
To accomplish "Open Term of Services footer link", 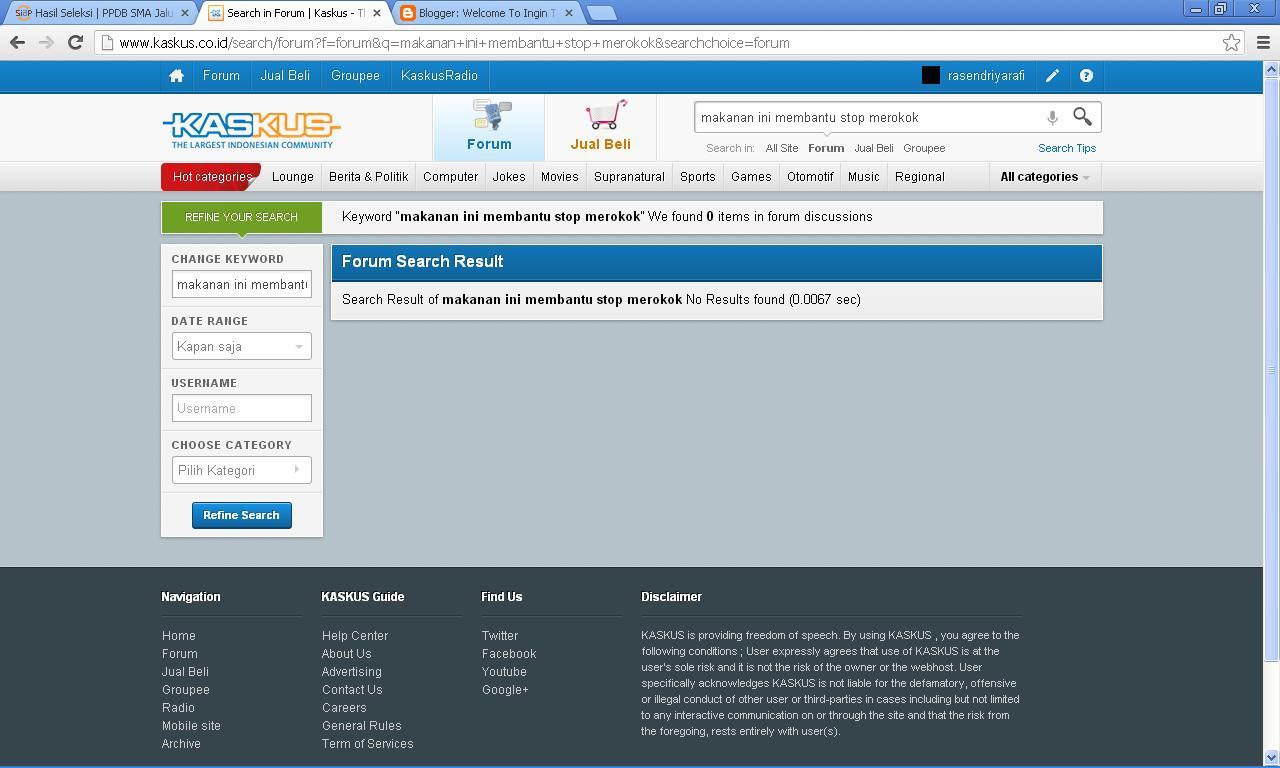I will [x=367, y=744].
